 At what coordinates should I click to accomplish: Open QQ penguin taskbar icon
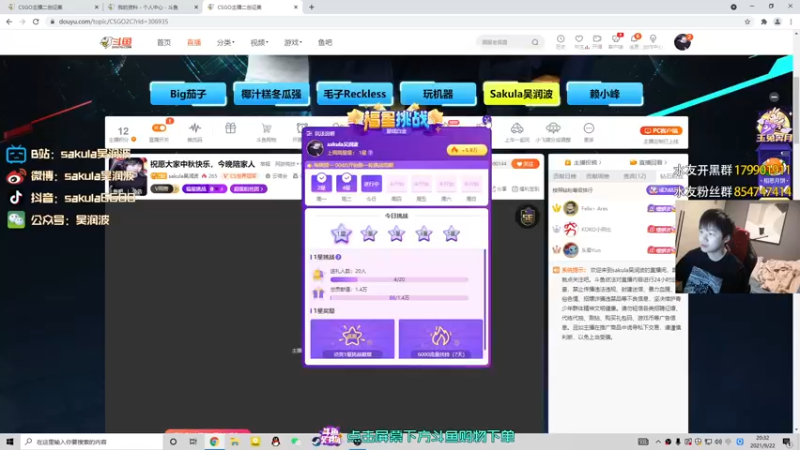(276, 442)
